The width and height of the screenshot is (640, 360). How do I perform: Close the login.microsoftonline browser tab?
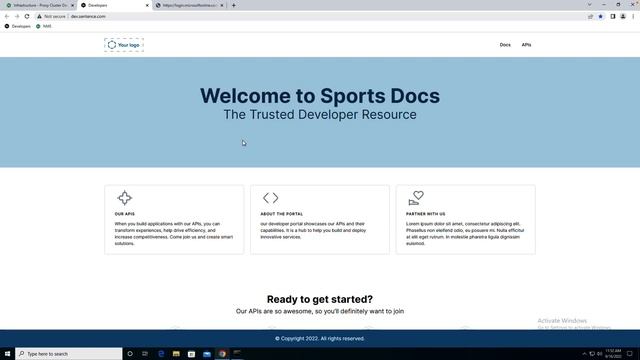pos(222,5)
